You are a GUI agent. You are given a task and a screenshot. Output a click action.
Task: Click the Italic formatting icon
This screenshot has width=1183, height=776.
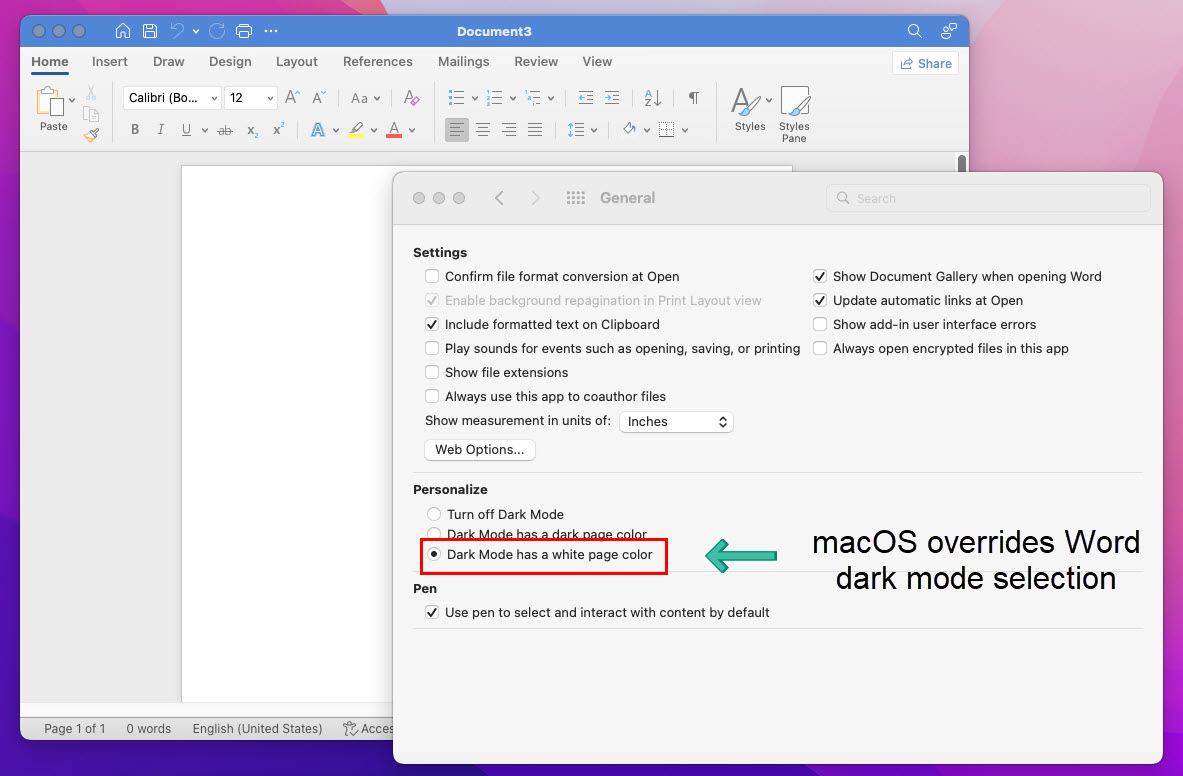tap(161, 130)
